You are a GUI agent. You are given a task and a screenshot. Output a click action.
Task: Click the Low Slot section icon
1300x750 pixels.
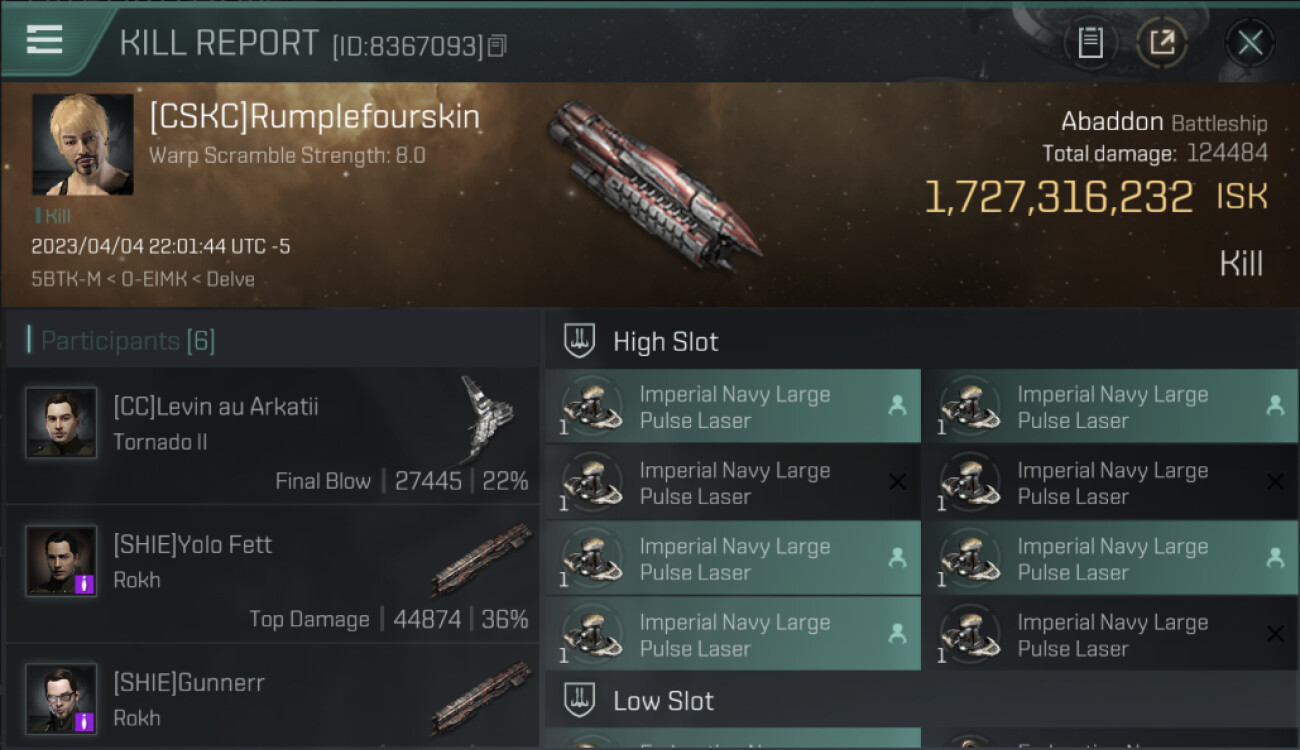tap(580, 700)
